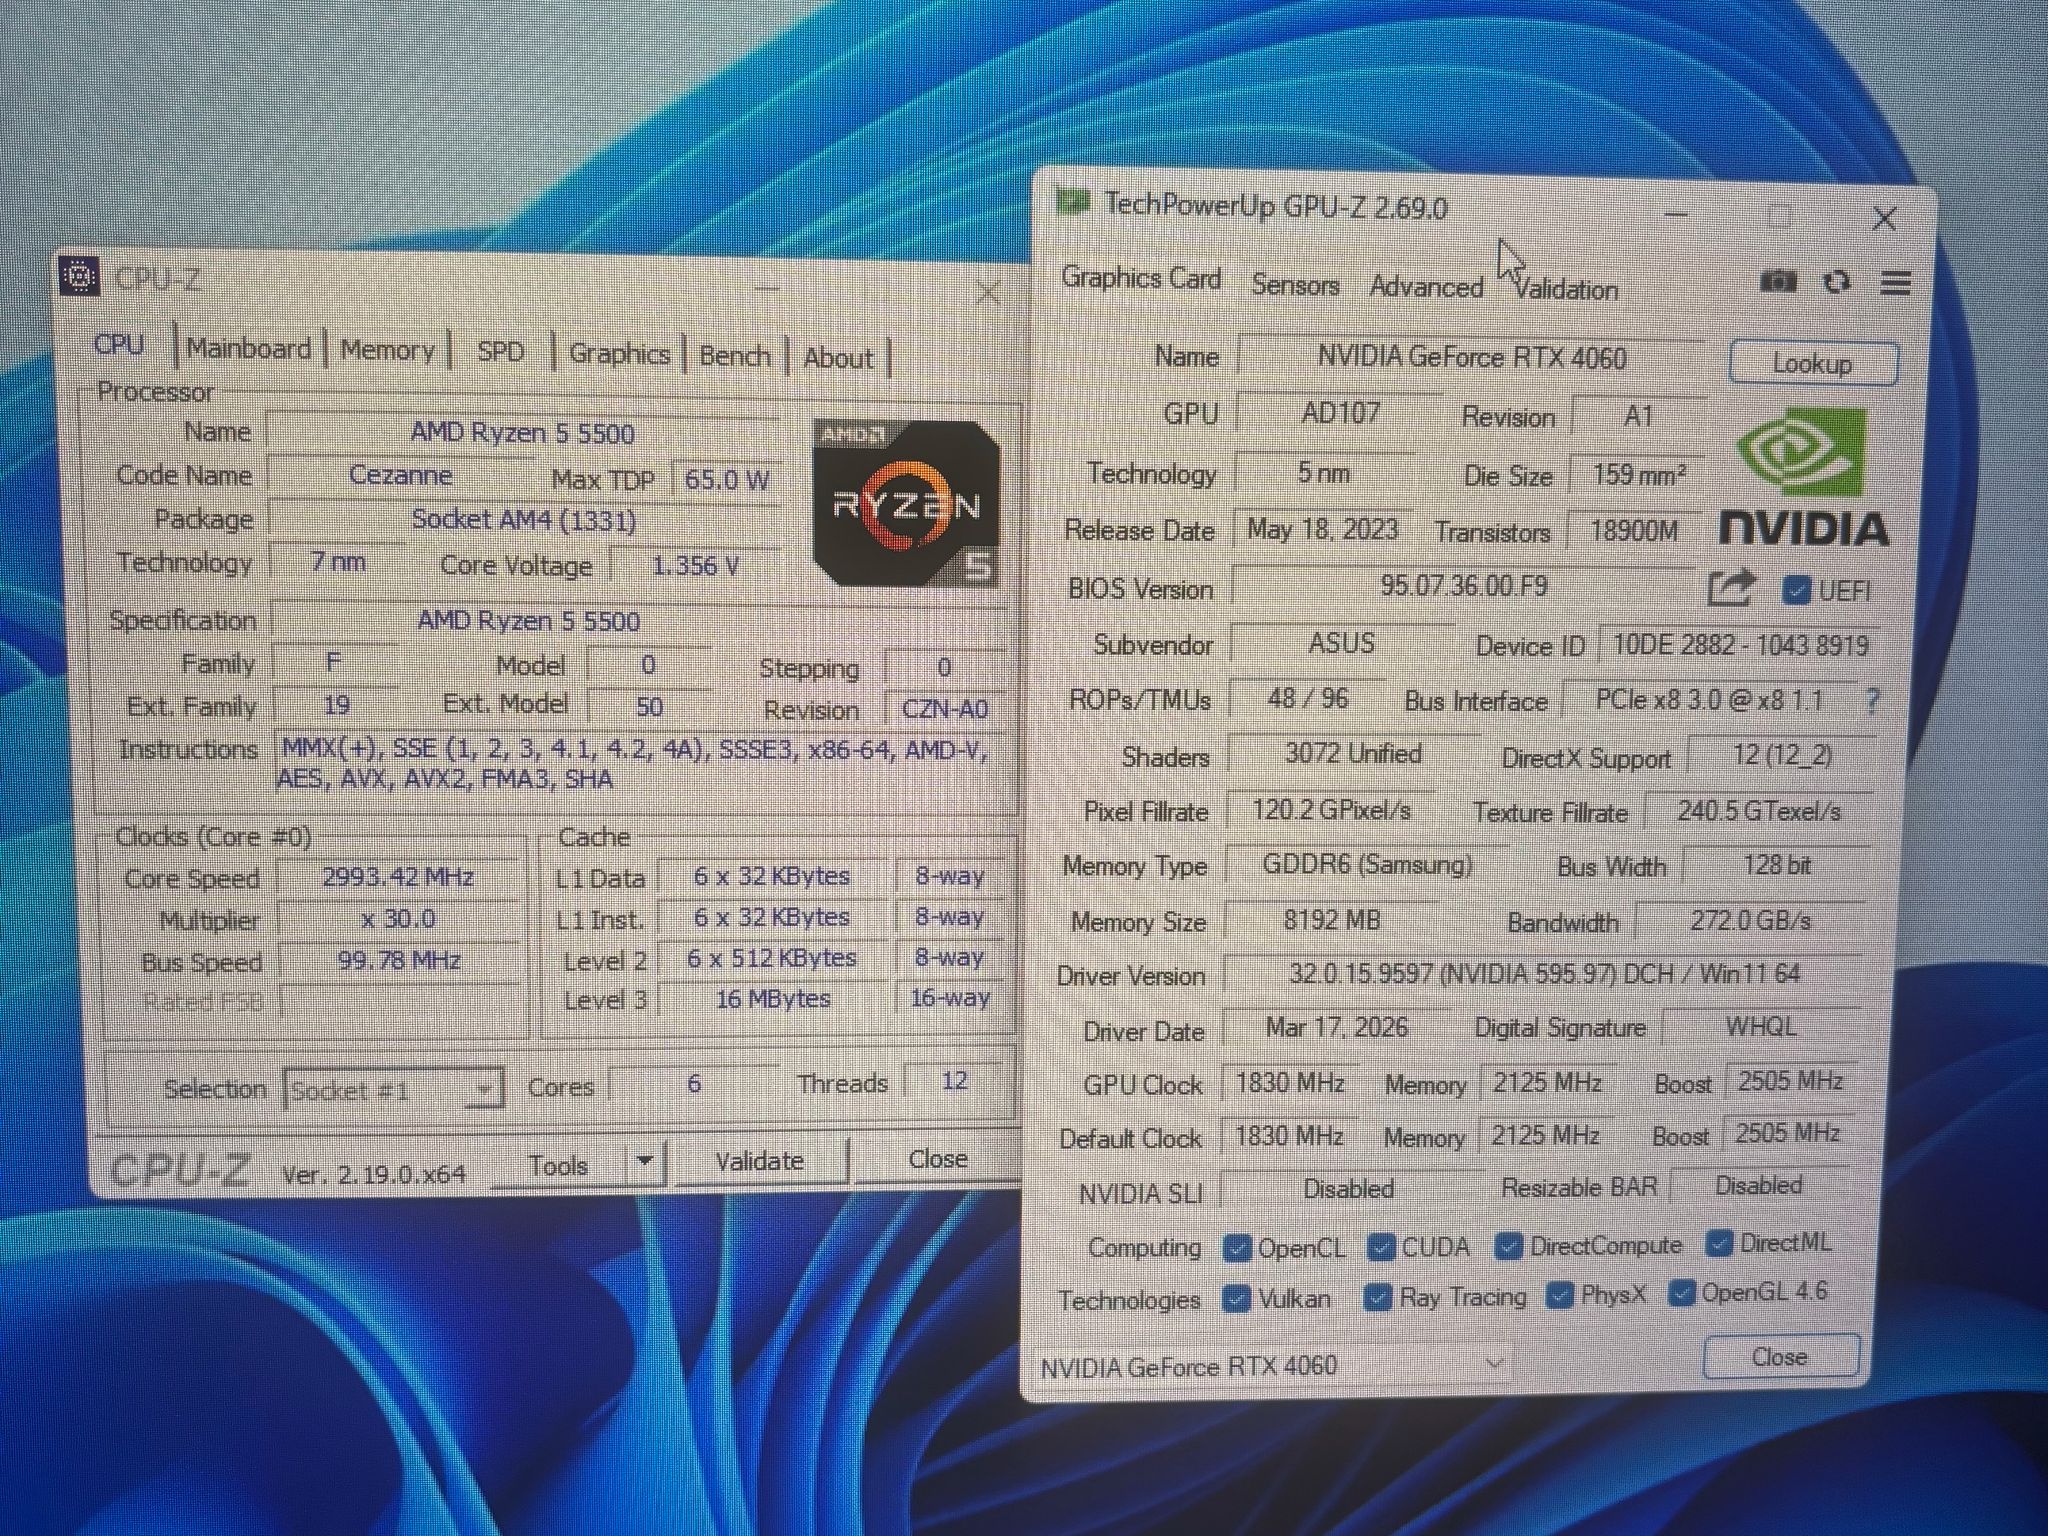Open the Tools dropdown arrow in CPU-Z
Viewport: 2048px width, 1536px height.
(646, 1162)
